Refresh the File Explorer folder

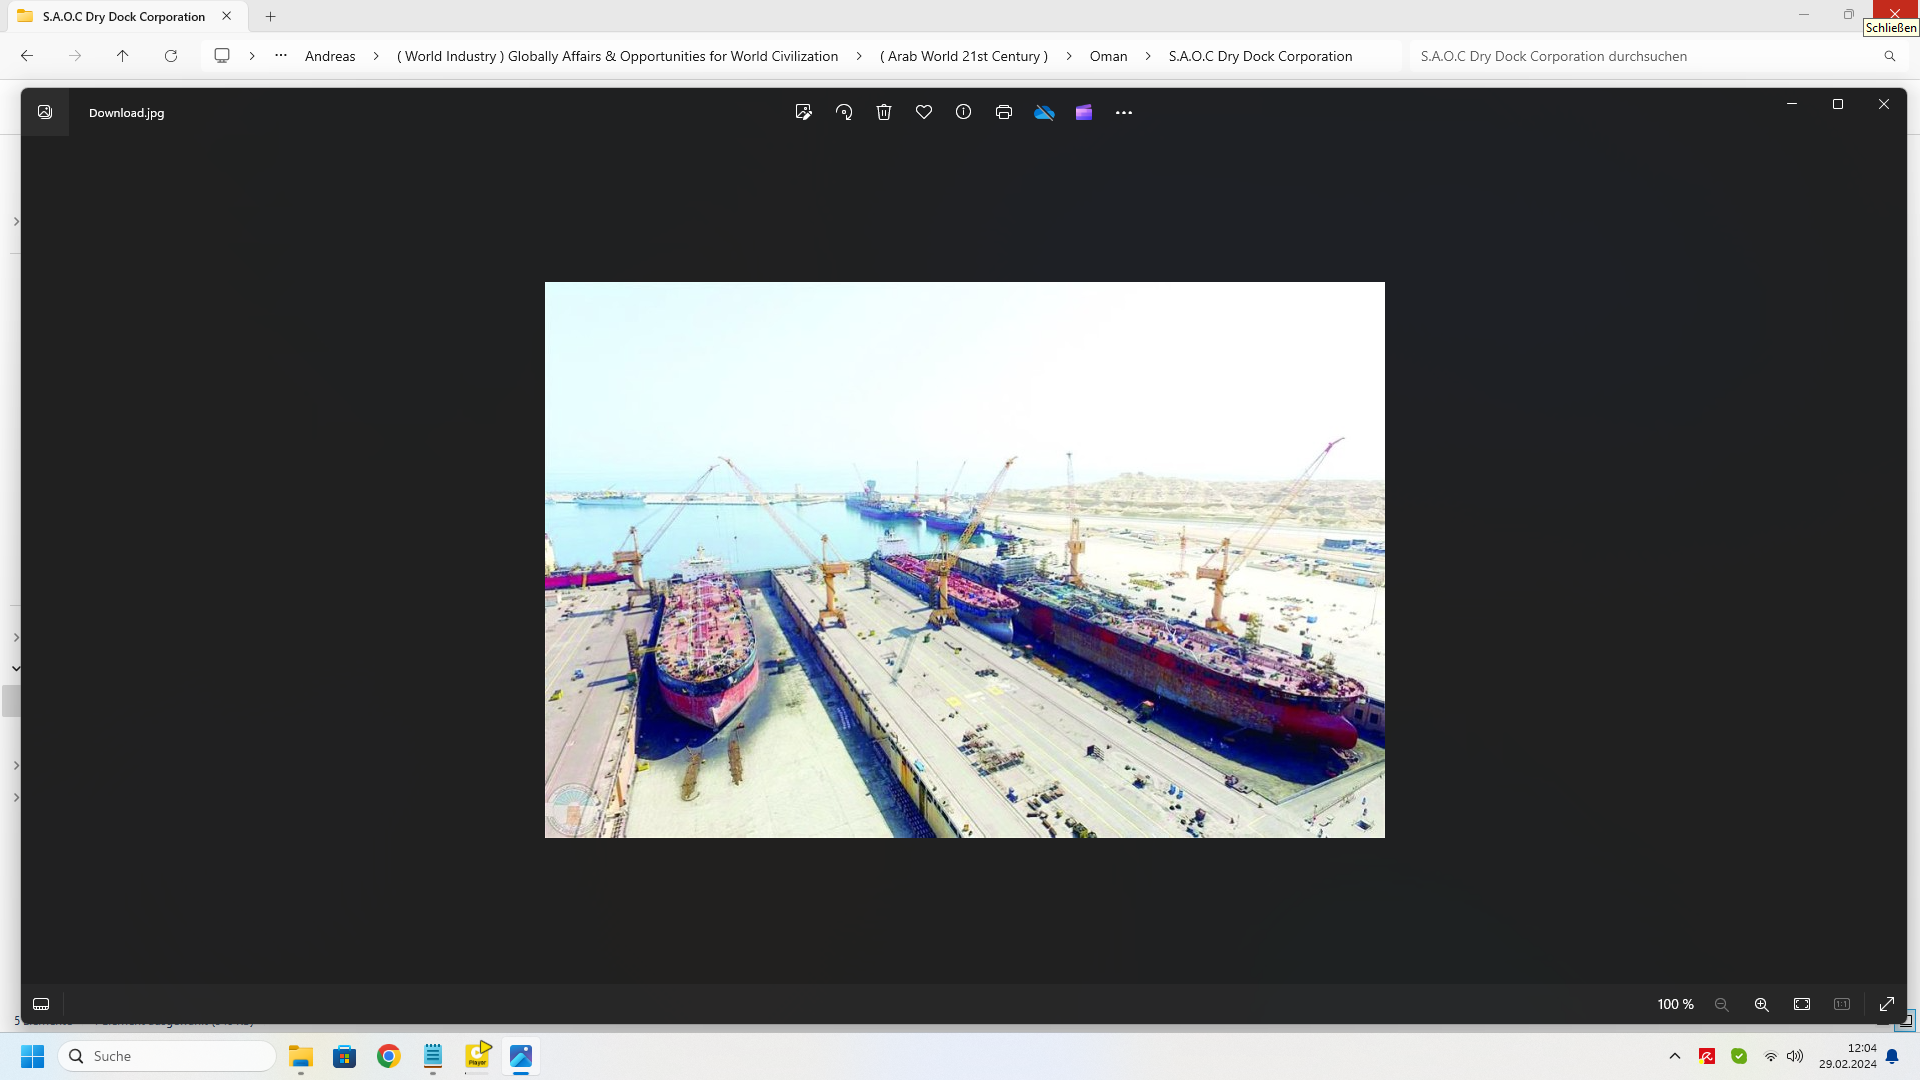(x=171, y=56)
